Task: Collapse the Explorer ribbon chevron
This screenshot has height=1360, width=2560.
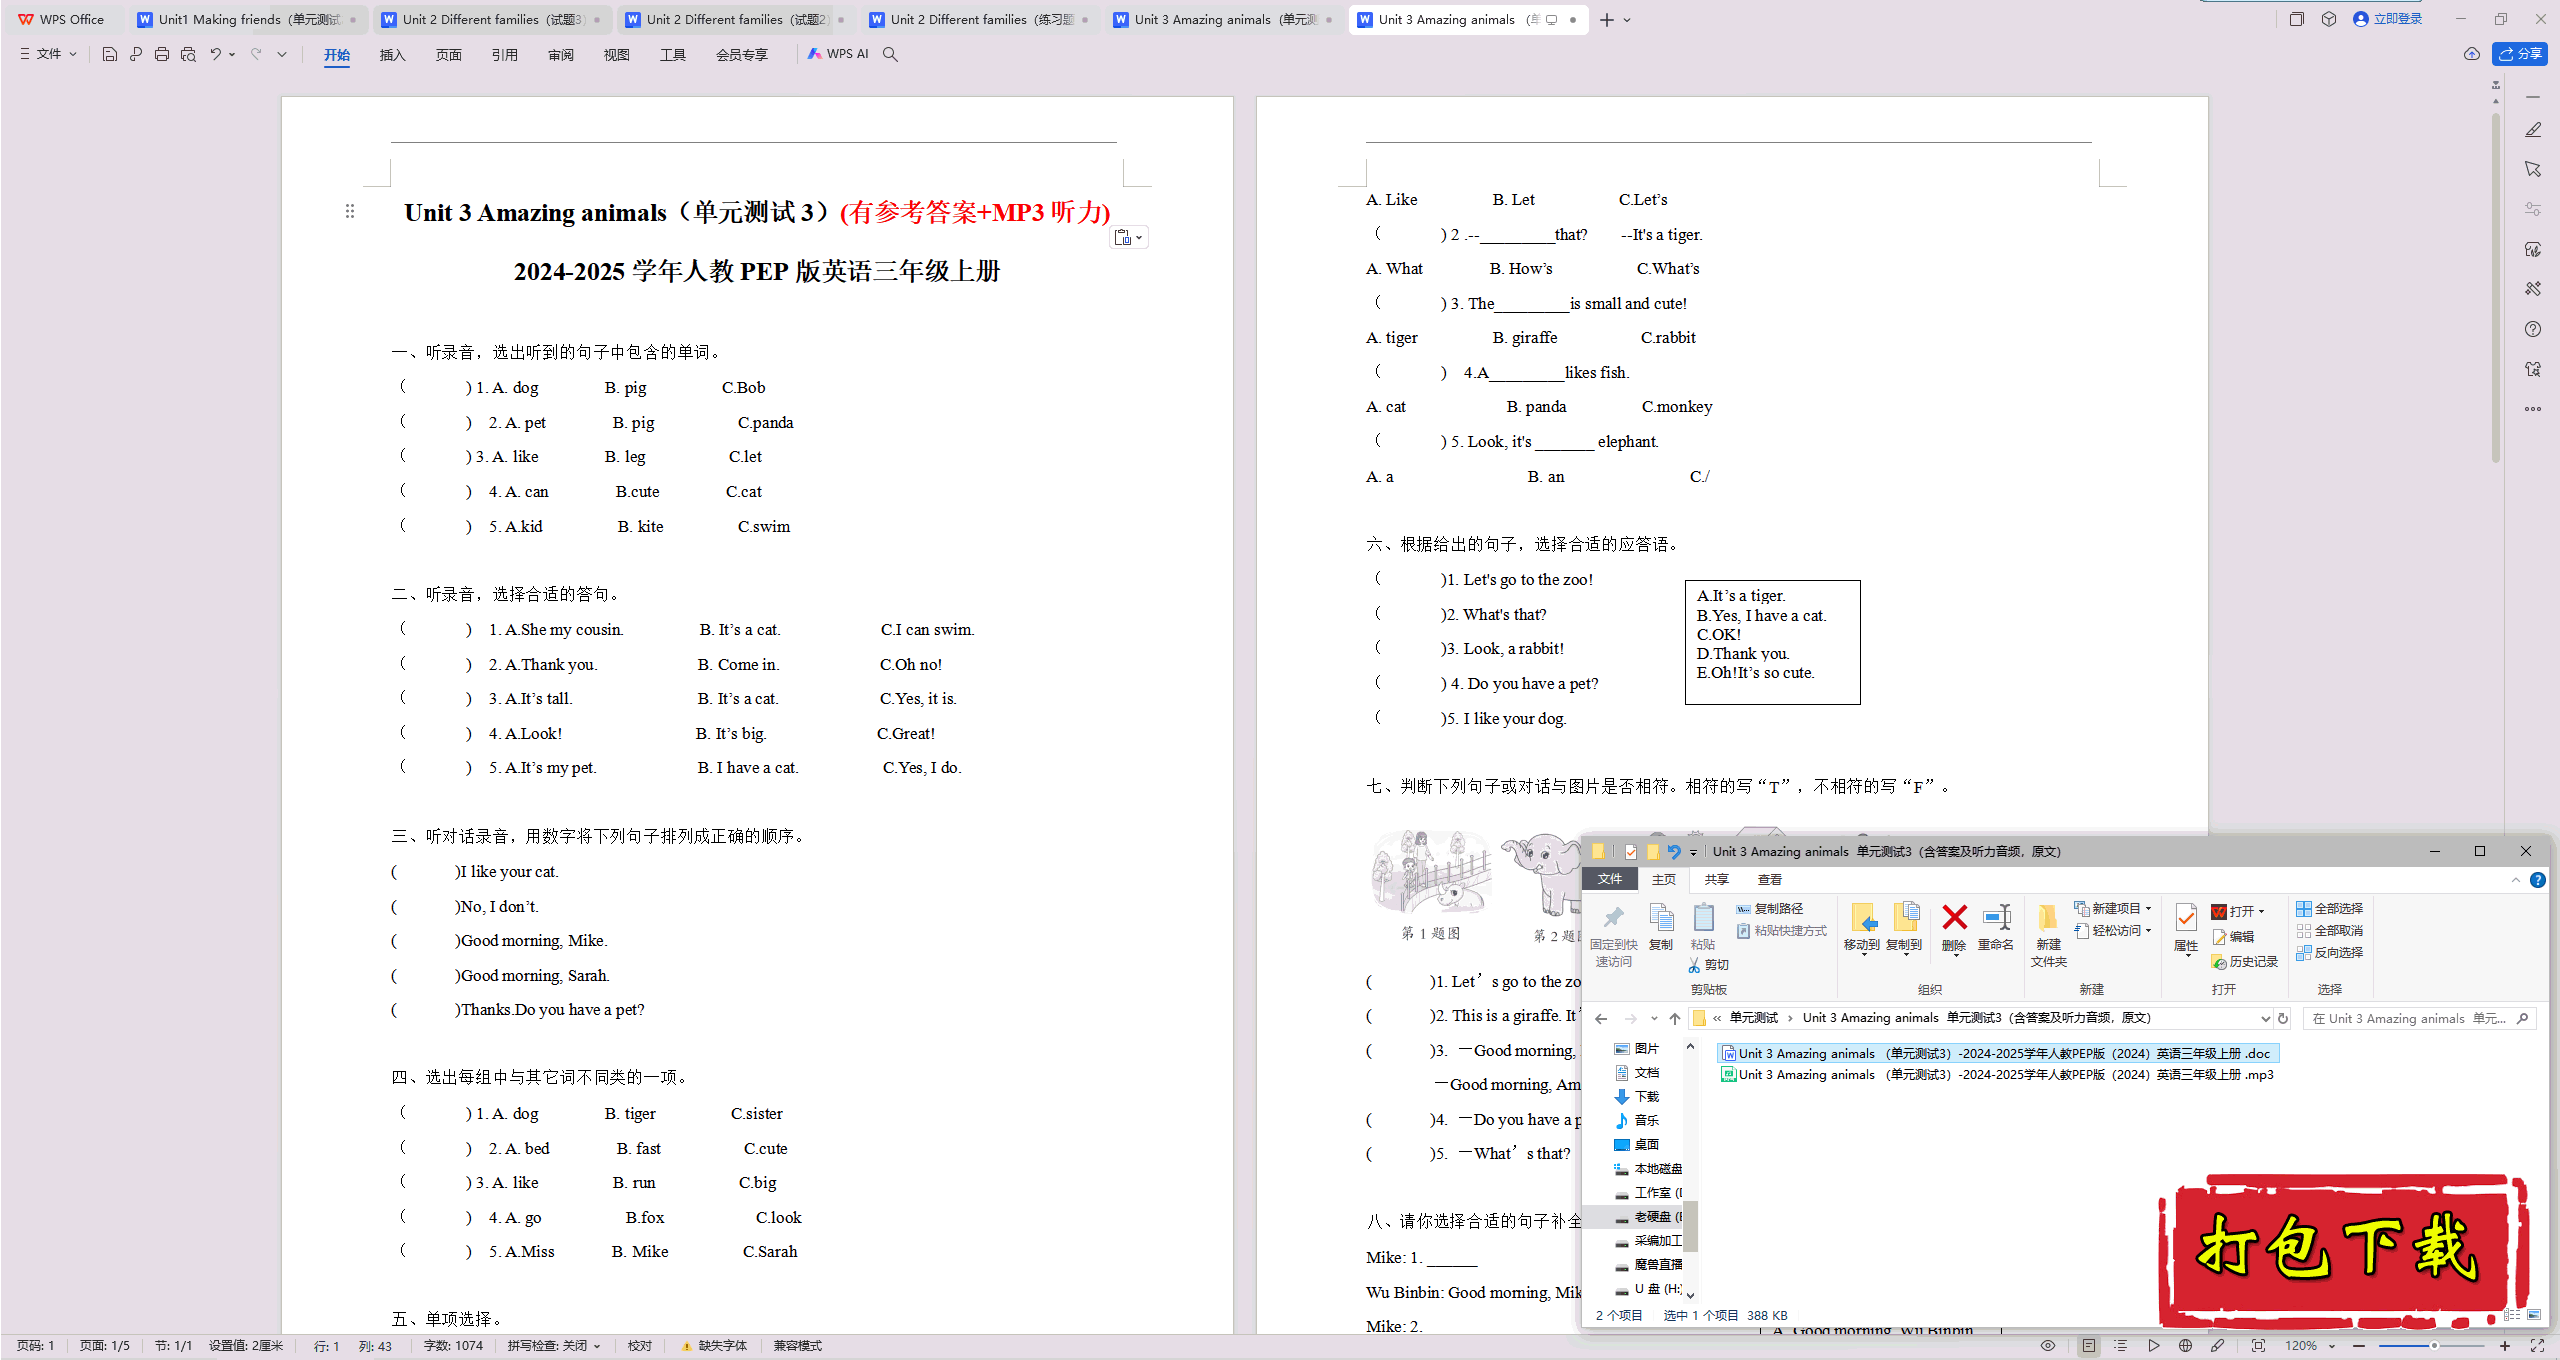Action: coord(2516,880)
